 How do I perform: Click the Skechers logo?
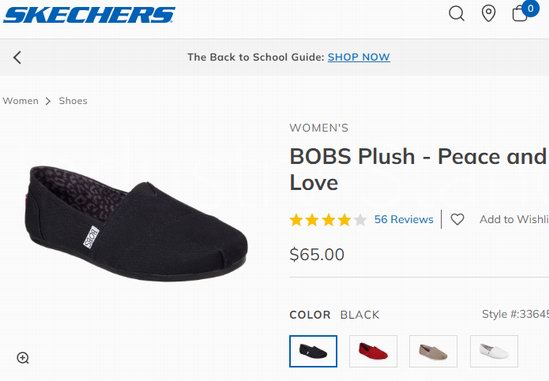pyautogui.click(x=89, y=15)
